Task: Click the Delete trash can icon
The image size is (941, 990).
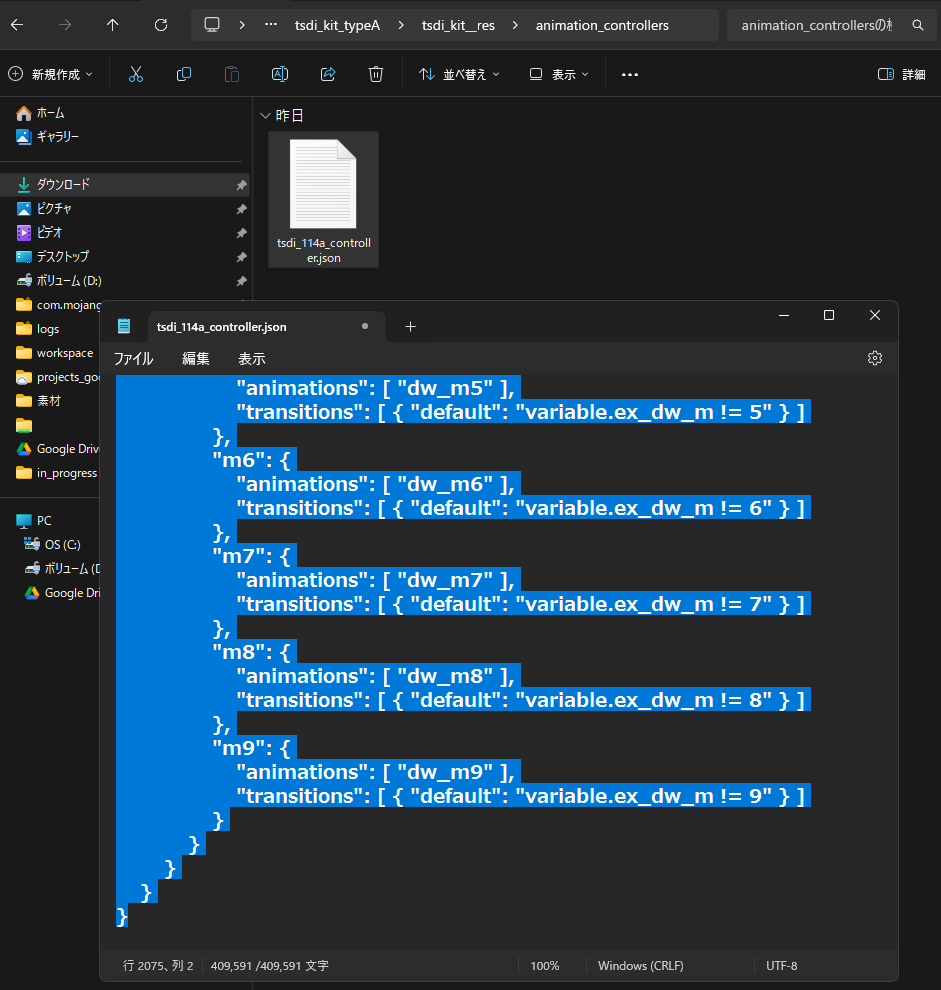Action: pos(376,74)
